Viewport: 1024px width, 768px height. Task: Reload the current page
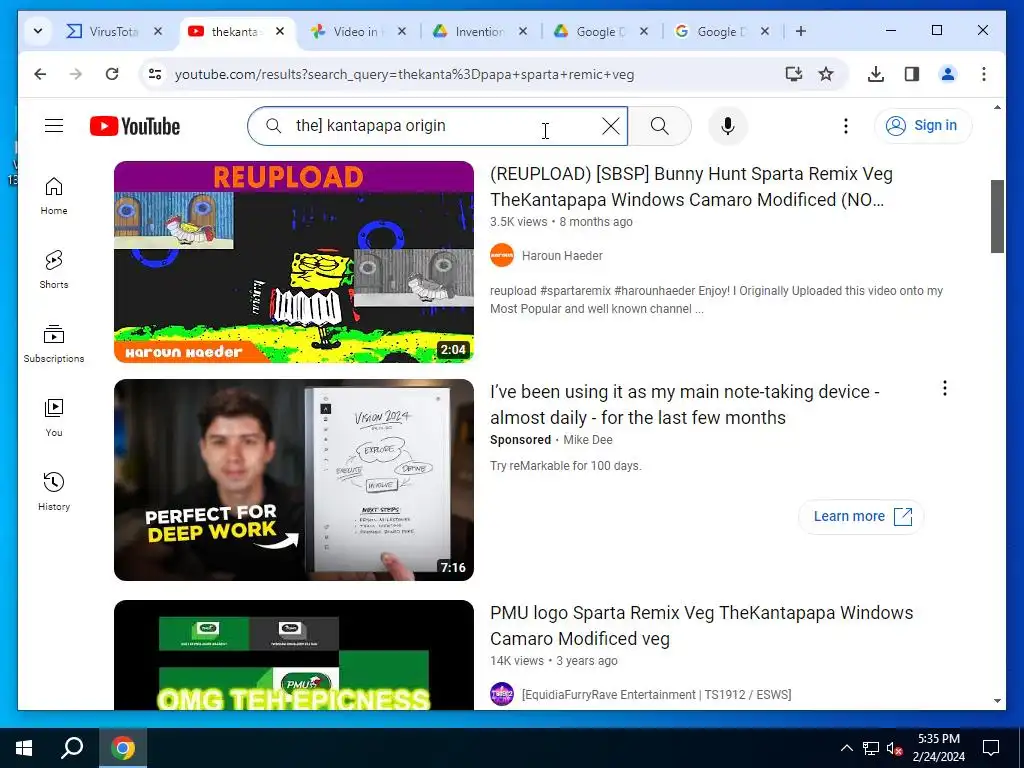(112, 74)
